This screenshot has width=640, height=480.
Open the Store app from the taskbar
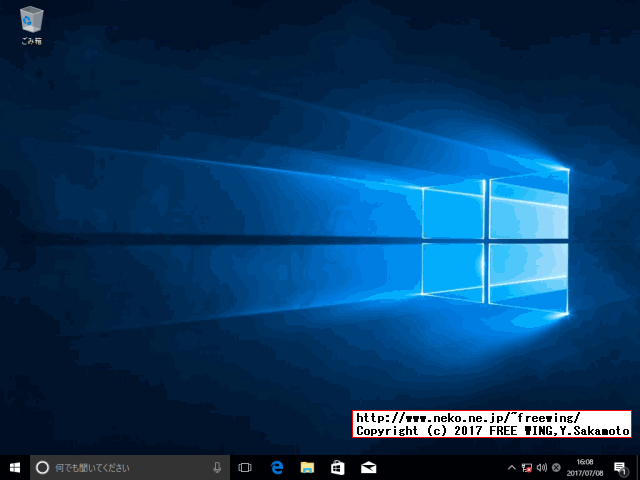click(x=338, y=467)
